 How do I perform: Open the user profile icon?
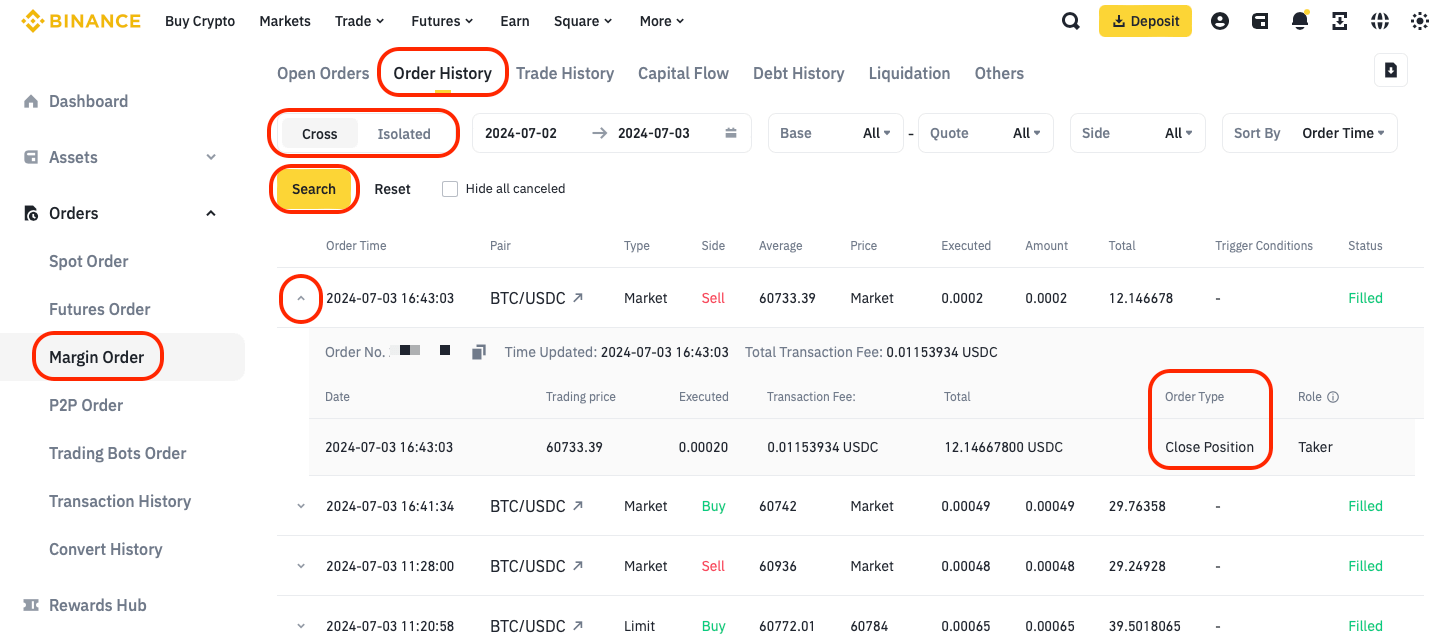coord(1219,21)
